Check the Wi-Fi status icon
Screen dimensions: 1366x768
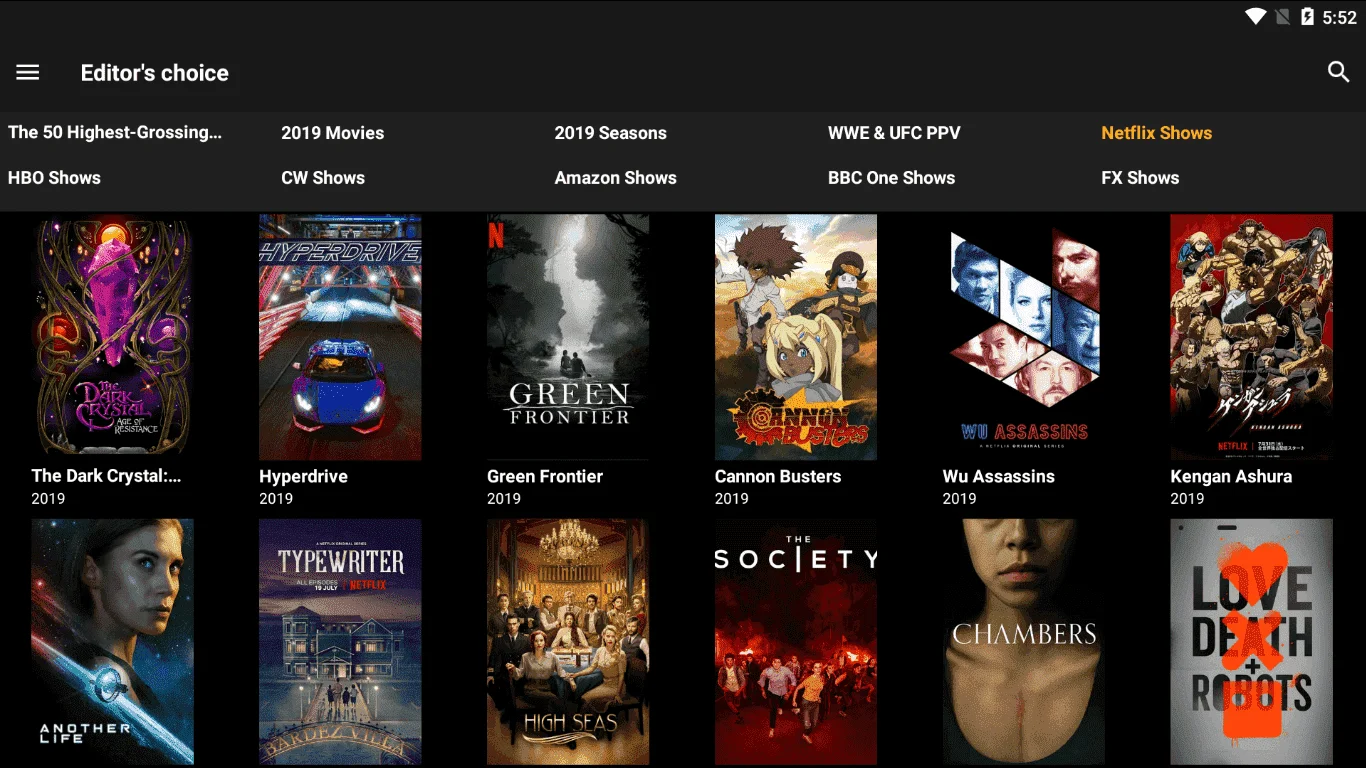(x=1255, y=17)
